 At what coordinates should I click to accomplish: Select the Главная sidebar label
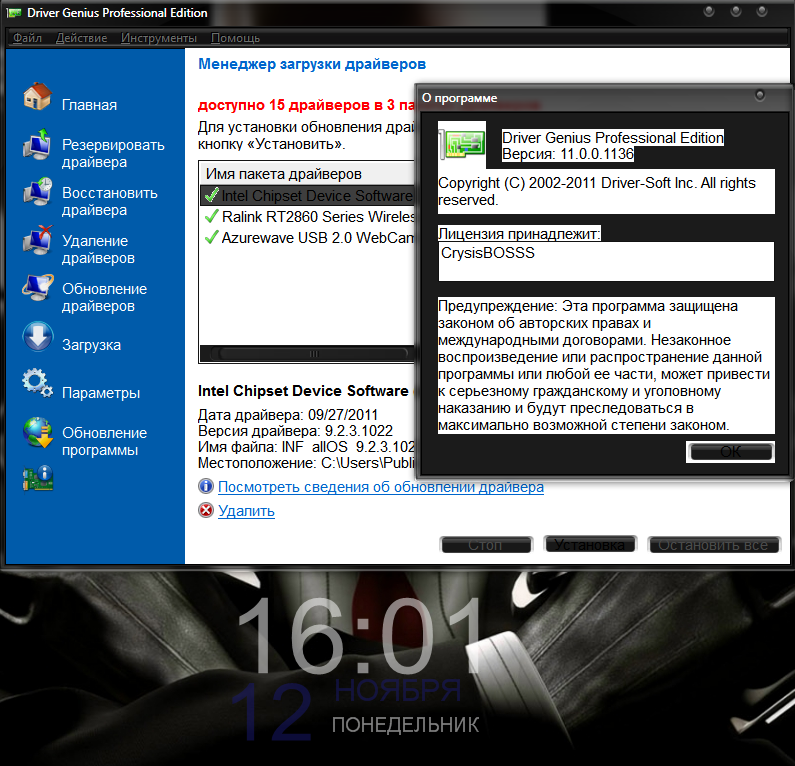coord(89,105)
